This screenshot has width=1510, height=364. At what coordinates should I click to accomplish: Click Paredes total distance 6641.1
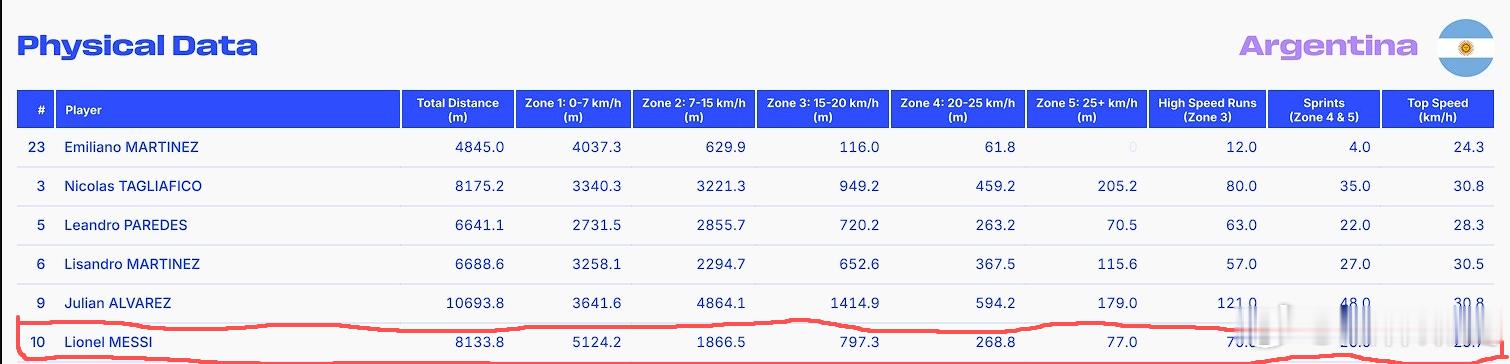479,225
